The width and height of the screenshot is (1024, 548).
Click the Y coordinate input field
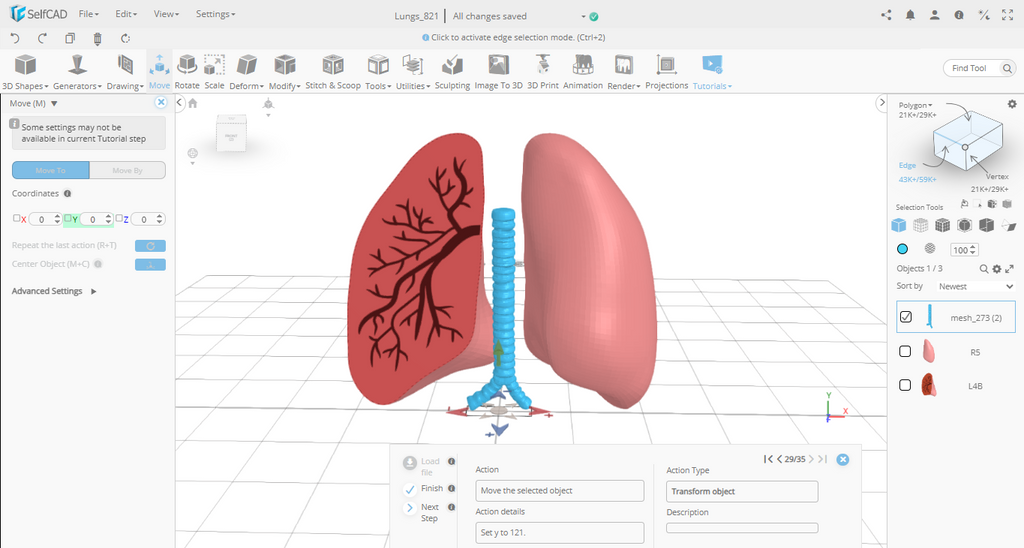pos(95,219)
